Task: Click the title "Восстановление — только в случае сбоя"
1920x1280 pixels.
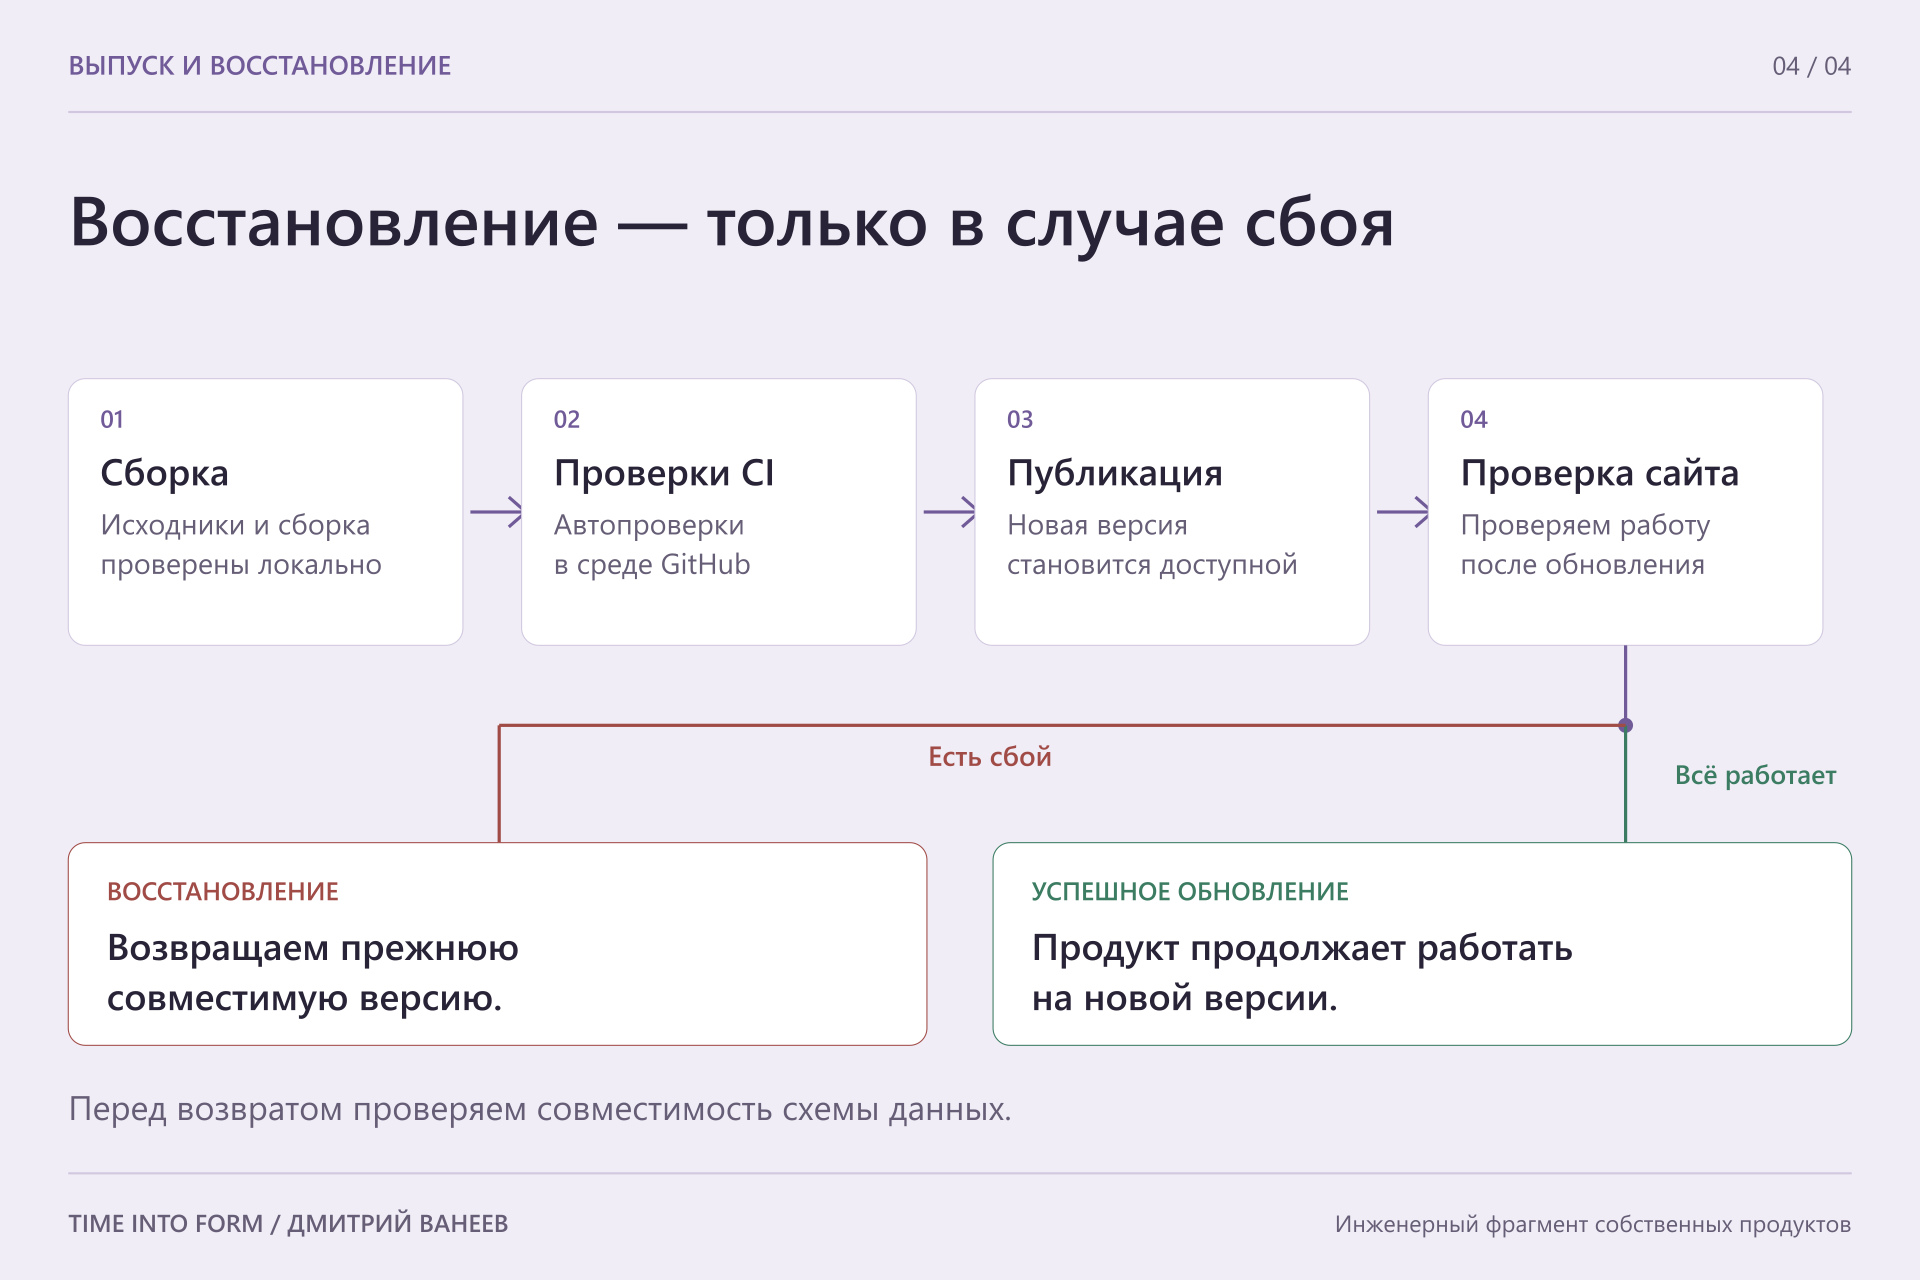Action: pos(731,222)
